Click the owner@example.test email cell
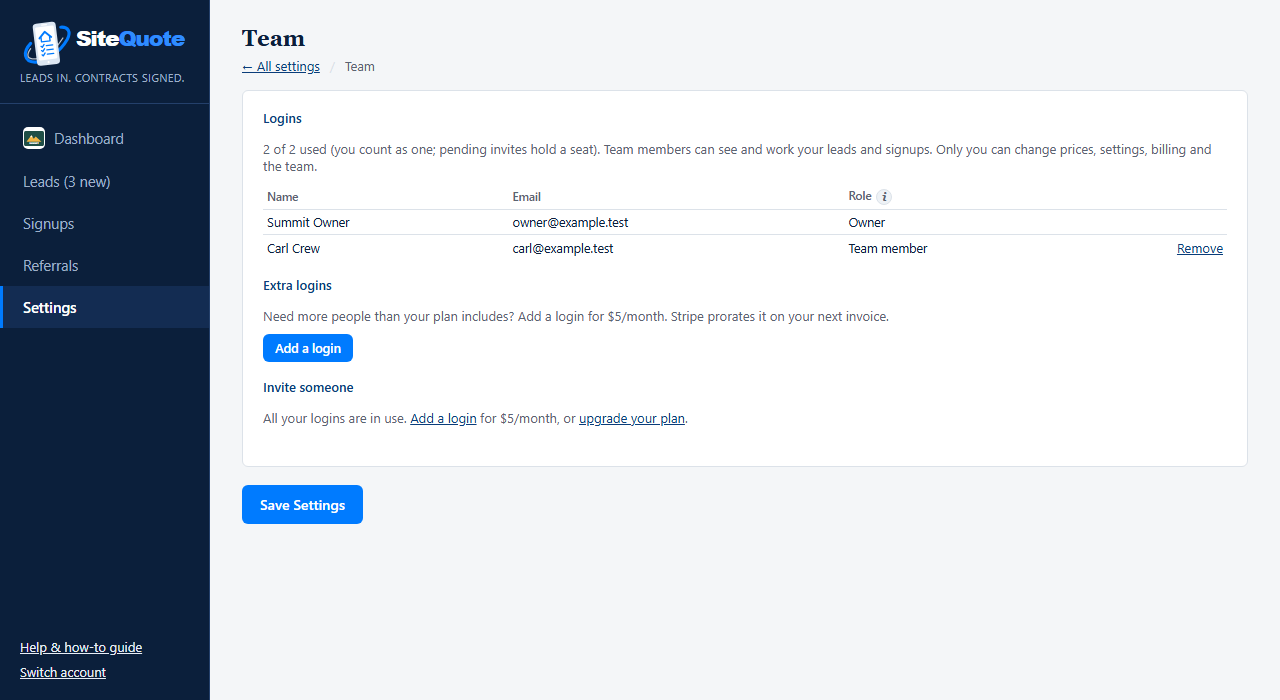1280x700 pixels. pos(571,223)
